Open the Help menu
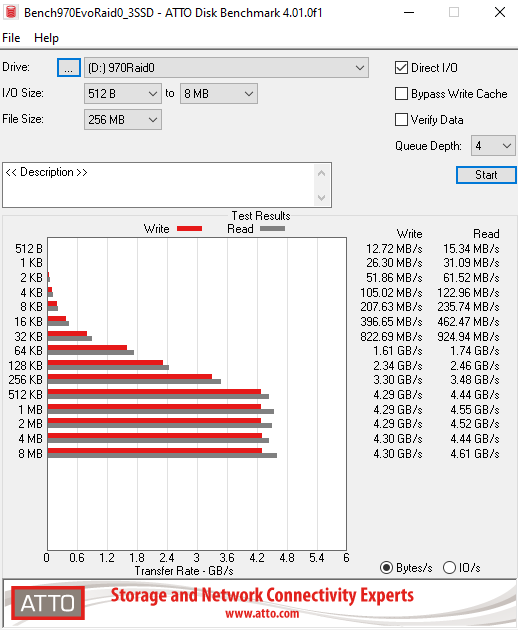 click(46, 38)
